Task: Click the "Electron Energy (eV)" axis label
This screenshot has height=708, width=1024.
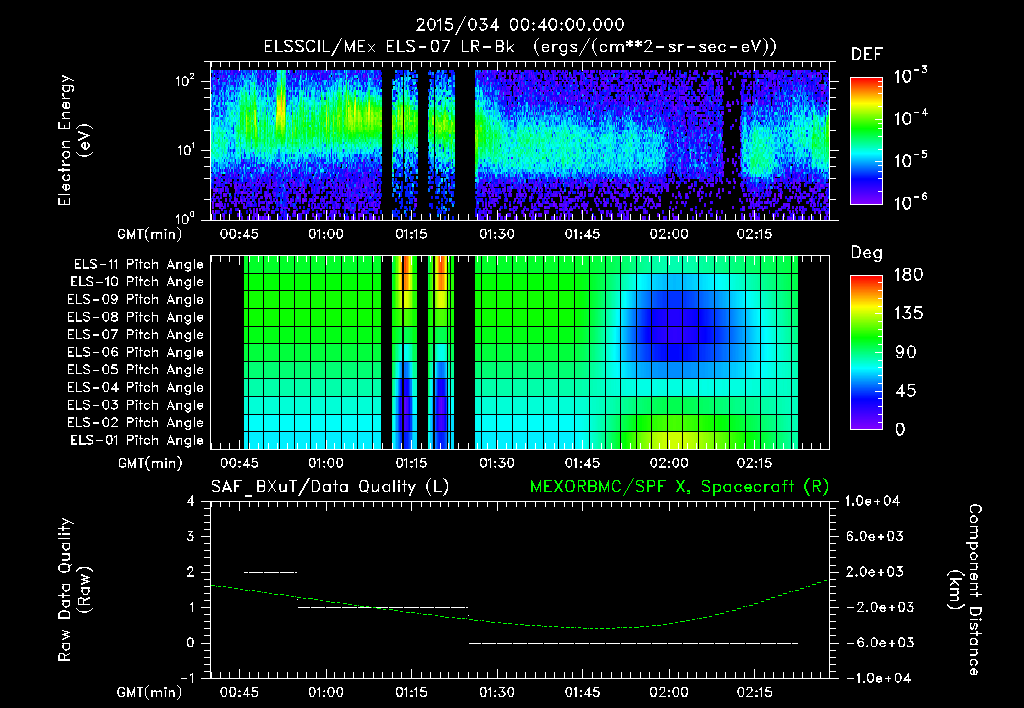Action: [73, 140]
